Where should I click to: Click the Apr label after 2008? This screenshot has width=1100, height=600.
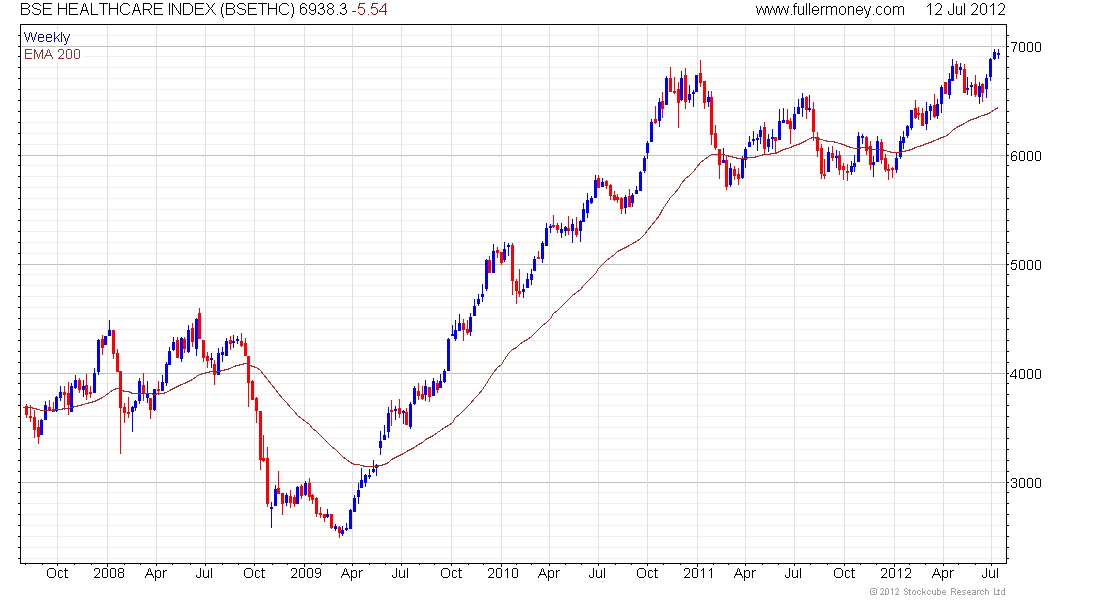click(156, 573)
